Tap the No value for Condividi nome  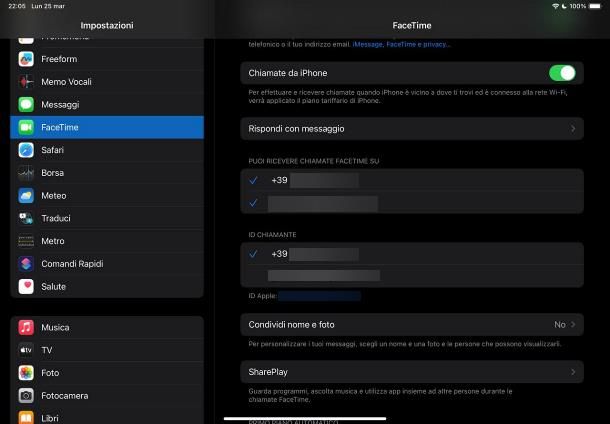(x=560, y=324)
